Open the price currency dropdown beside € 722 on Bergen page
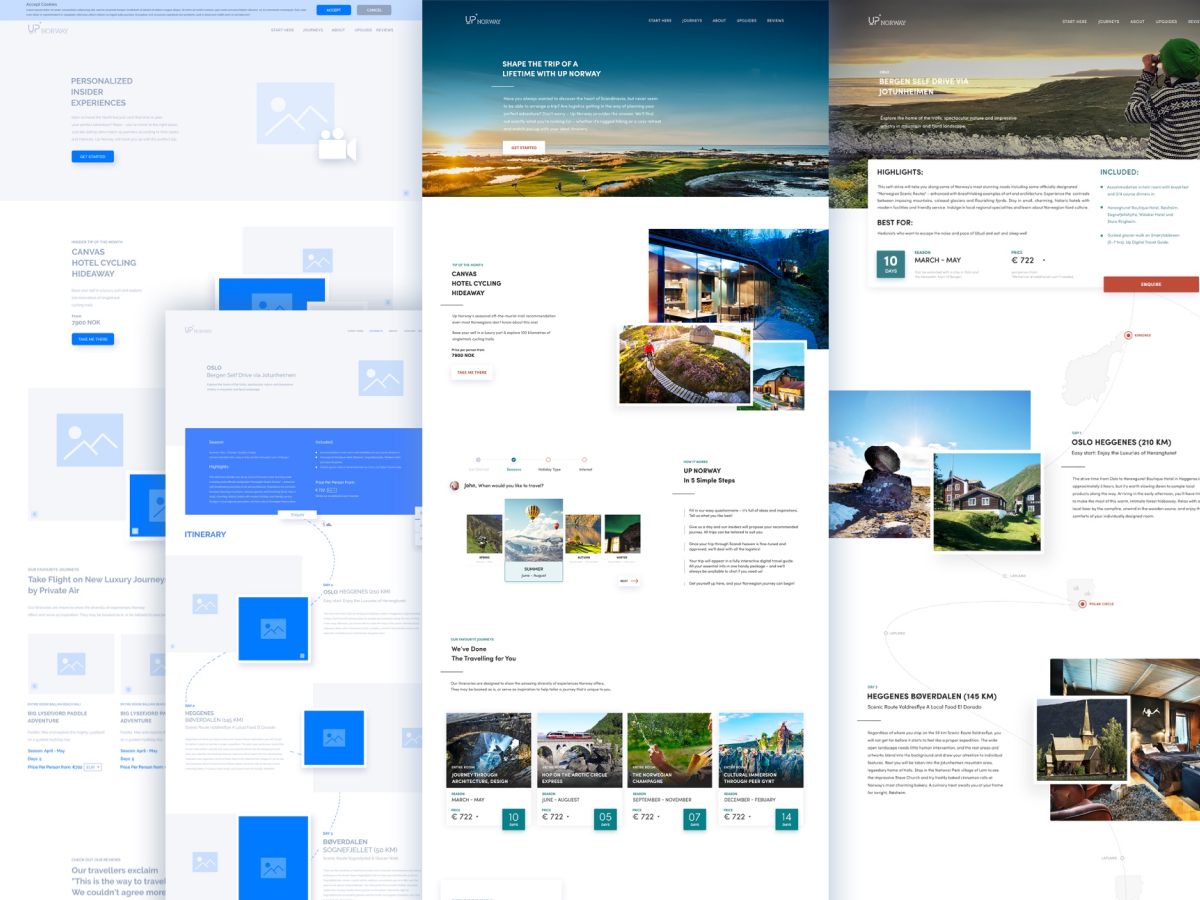 (x=1044, y=261)
